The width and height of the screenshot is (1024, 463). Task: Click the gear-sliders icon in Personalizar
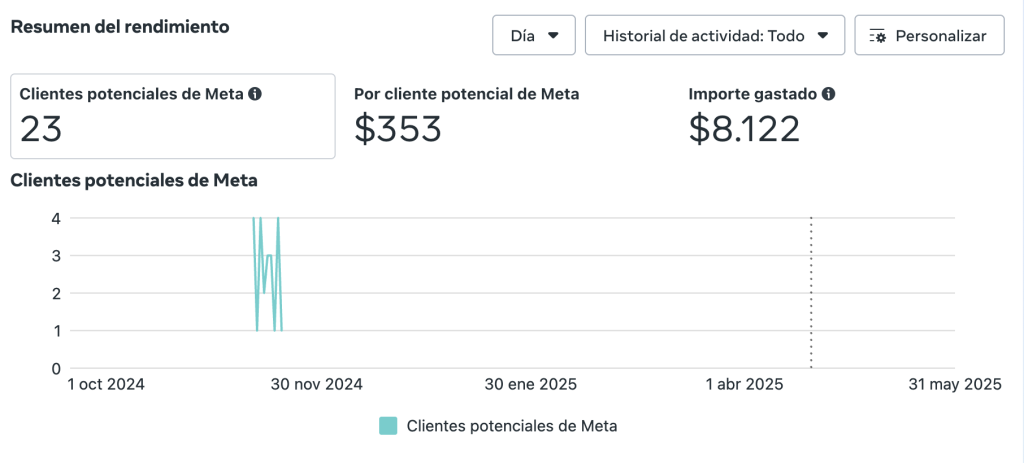(878, 36)
